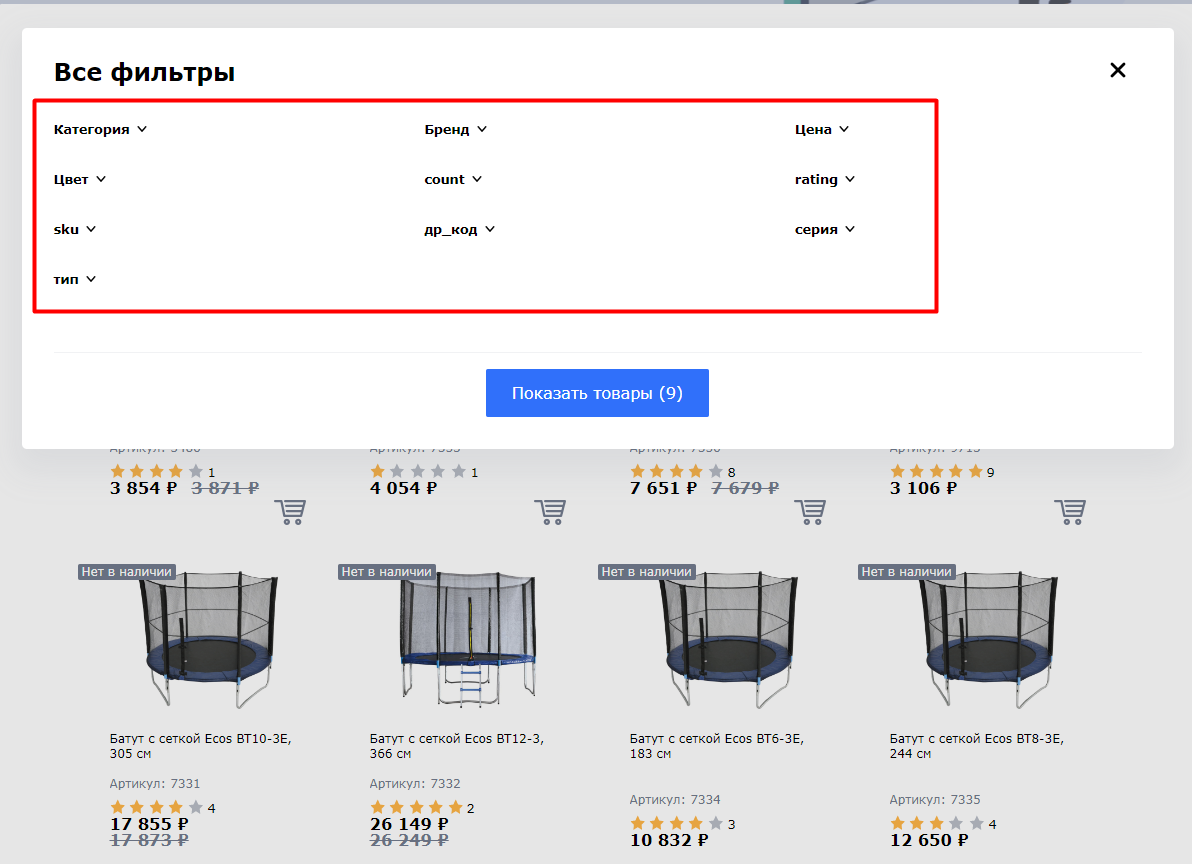Expand the sku filter
This screenshot has width=1192, height=864.
(75, 229)
